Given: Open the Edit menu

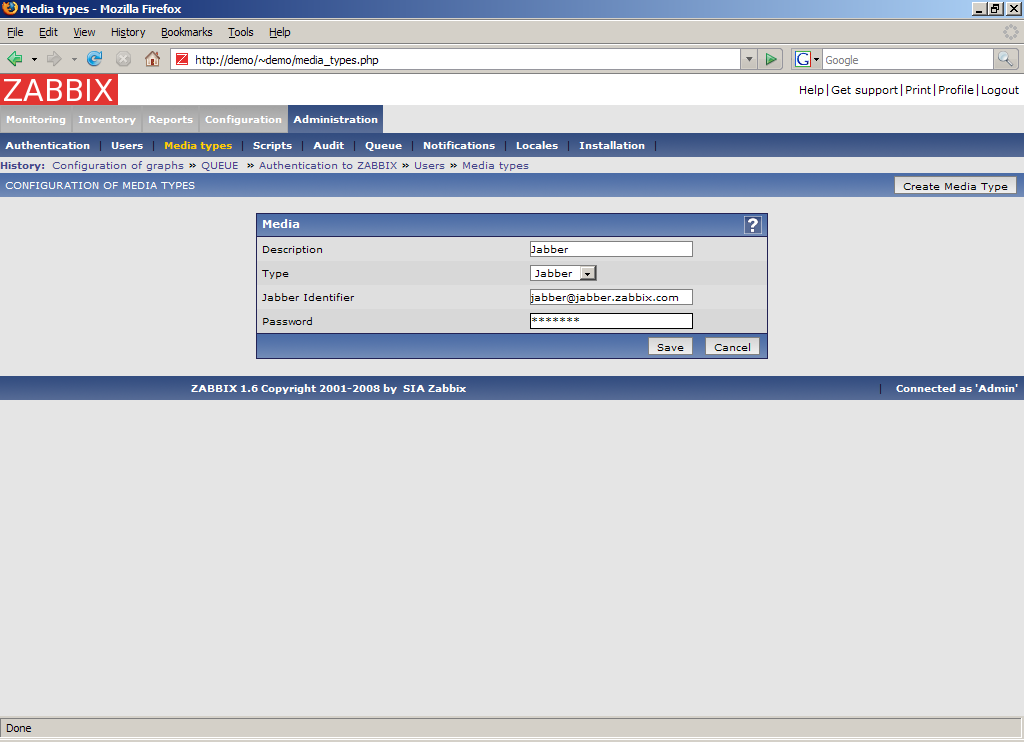Looking at the screenshot, I should [x=48, y=32].
